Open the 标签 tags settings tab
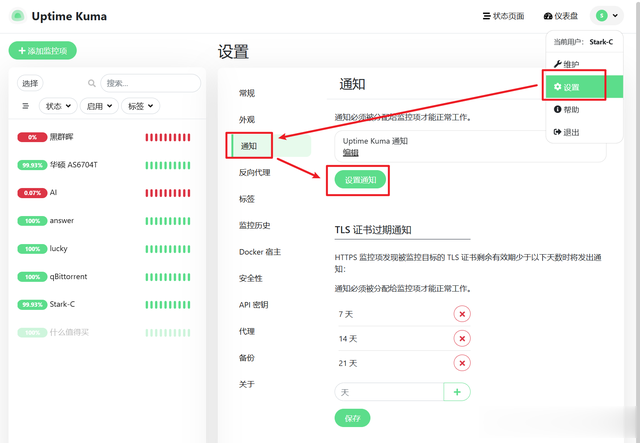The width and height of the screenshot is (640, 443). point(247,199)
